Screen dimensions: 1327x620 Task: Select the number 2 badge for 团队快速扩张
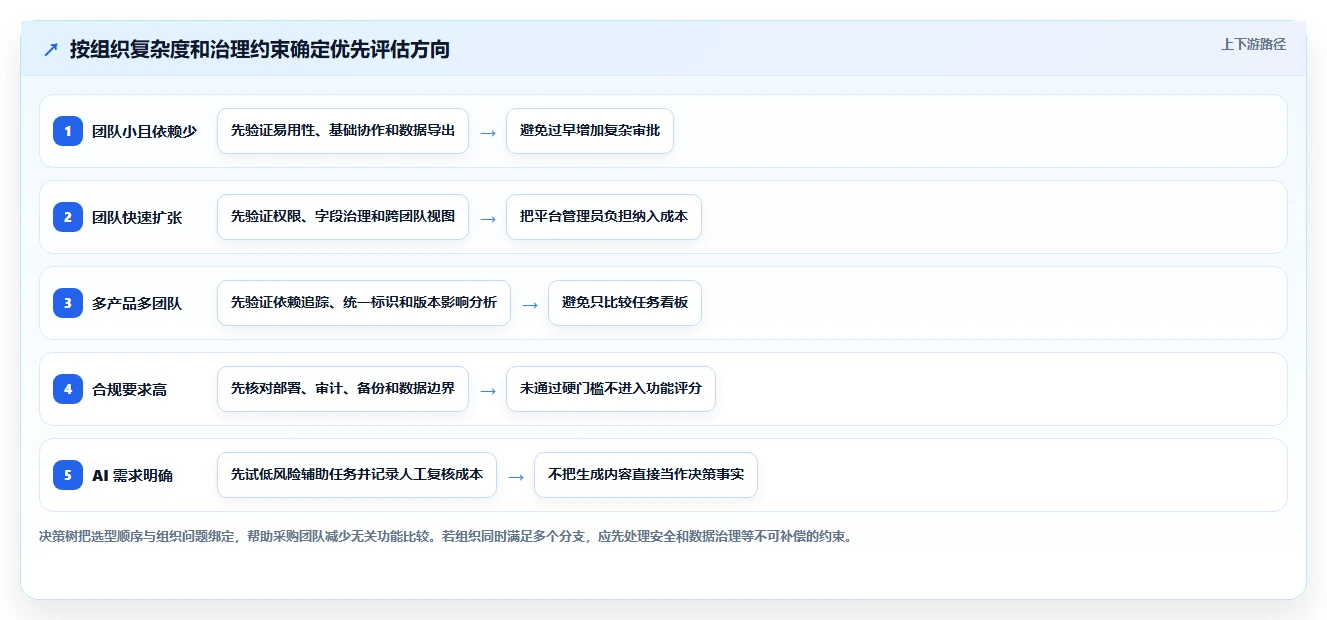point(68,217)
